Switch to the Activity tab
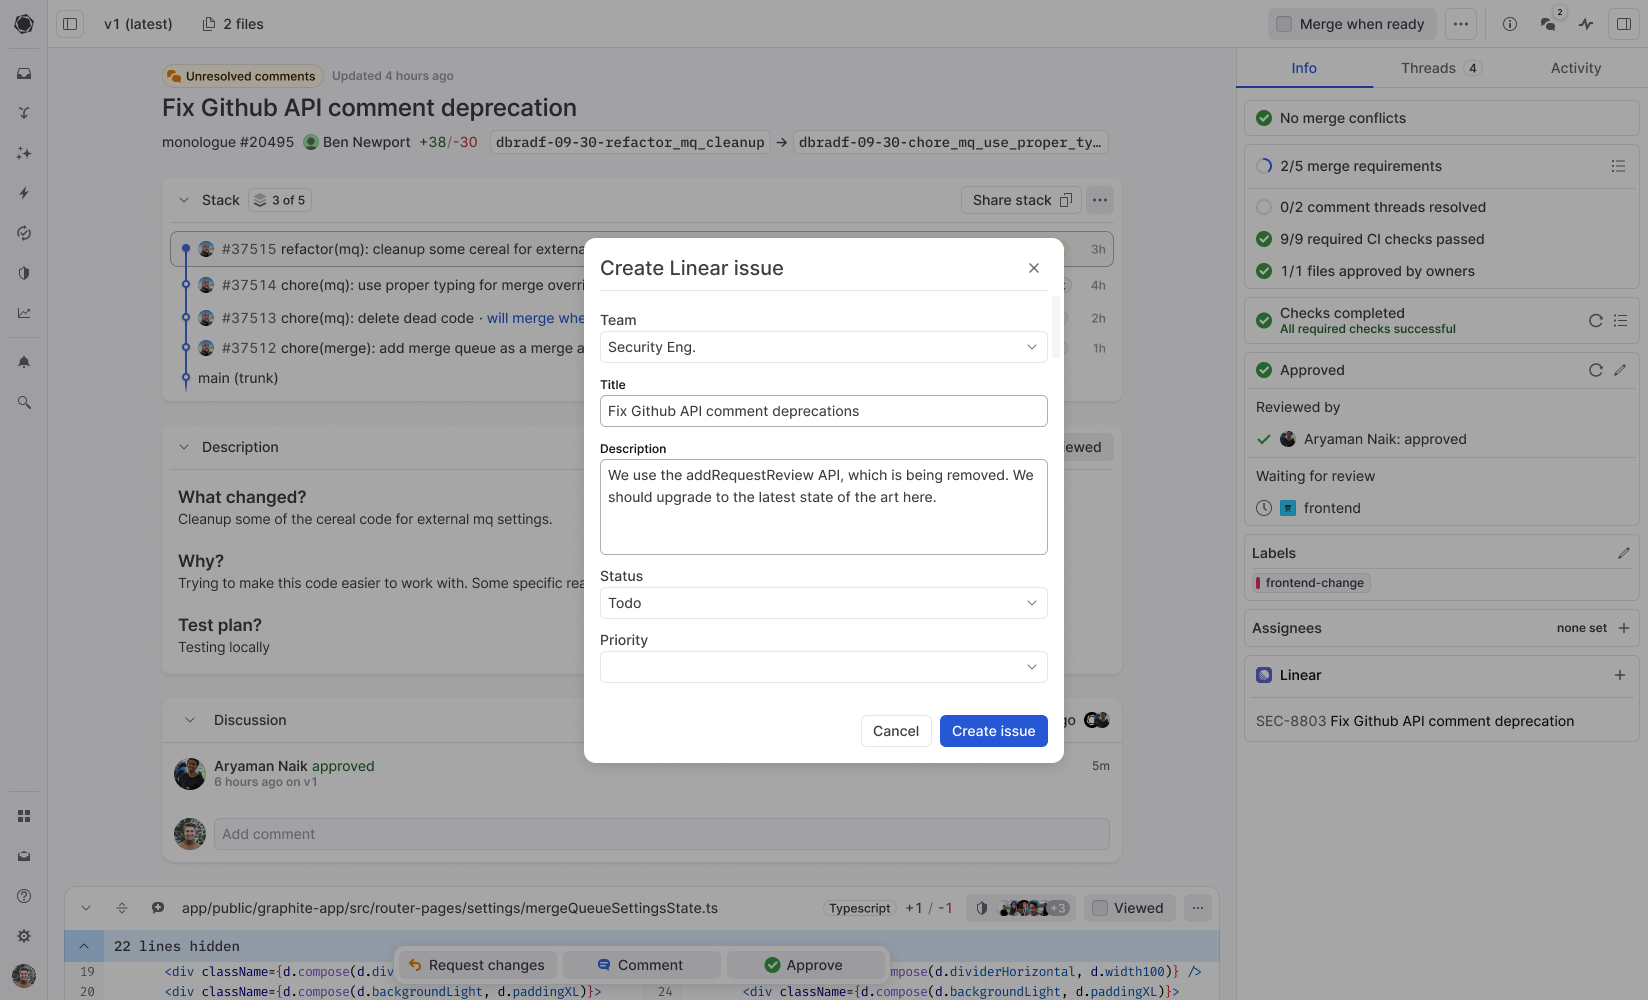Image resolution: width=1648 pixels, height=1000 pixels. 1576,68
